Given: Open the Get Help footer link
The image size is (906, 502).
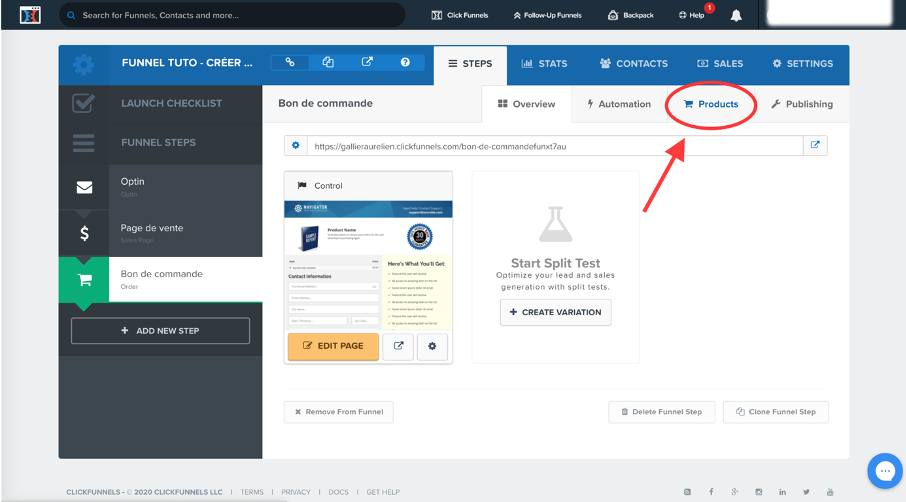Looking at the screenshot, I should coord(383,492).
